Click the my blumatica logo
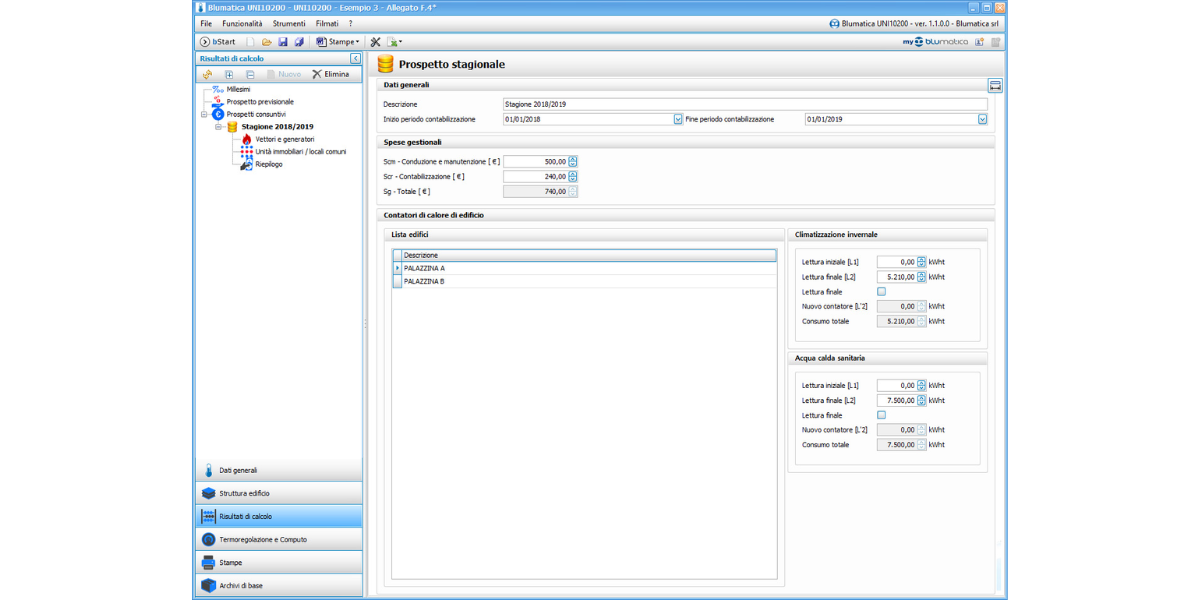This screenshot has height=600, width=1200. [x=936, y=42]
